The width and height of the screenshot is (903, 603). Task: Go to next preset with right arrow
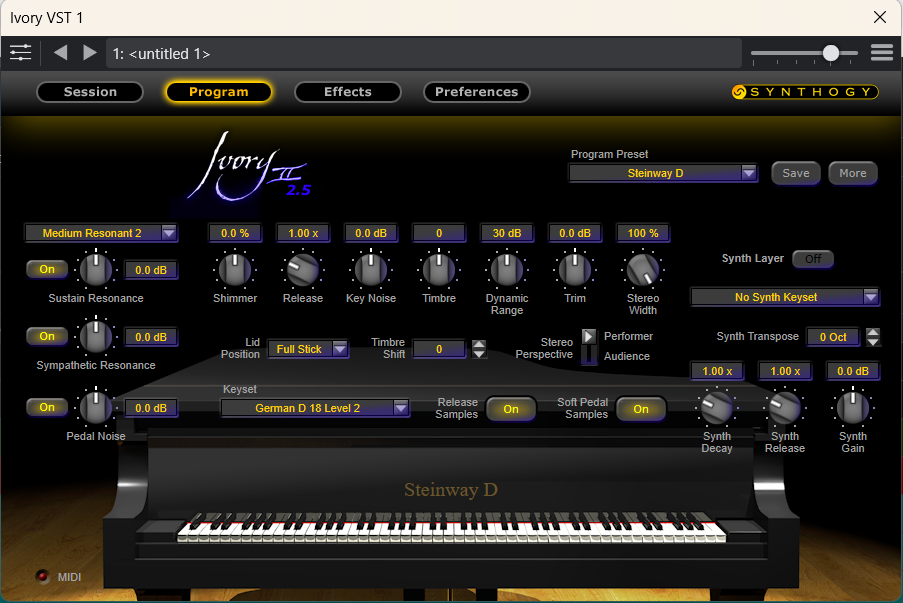coord(89,53)
